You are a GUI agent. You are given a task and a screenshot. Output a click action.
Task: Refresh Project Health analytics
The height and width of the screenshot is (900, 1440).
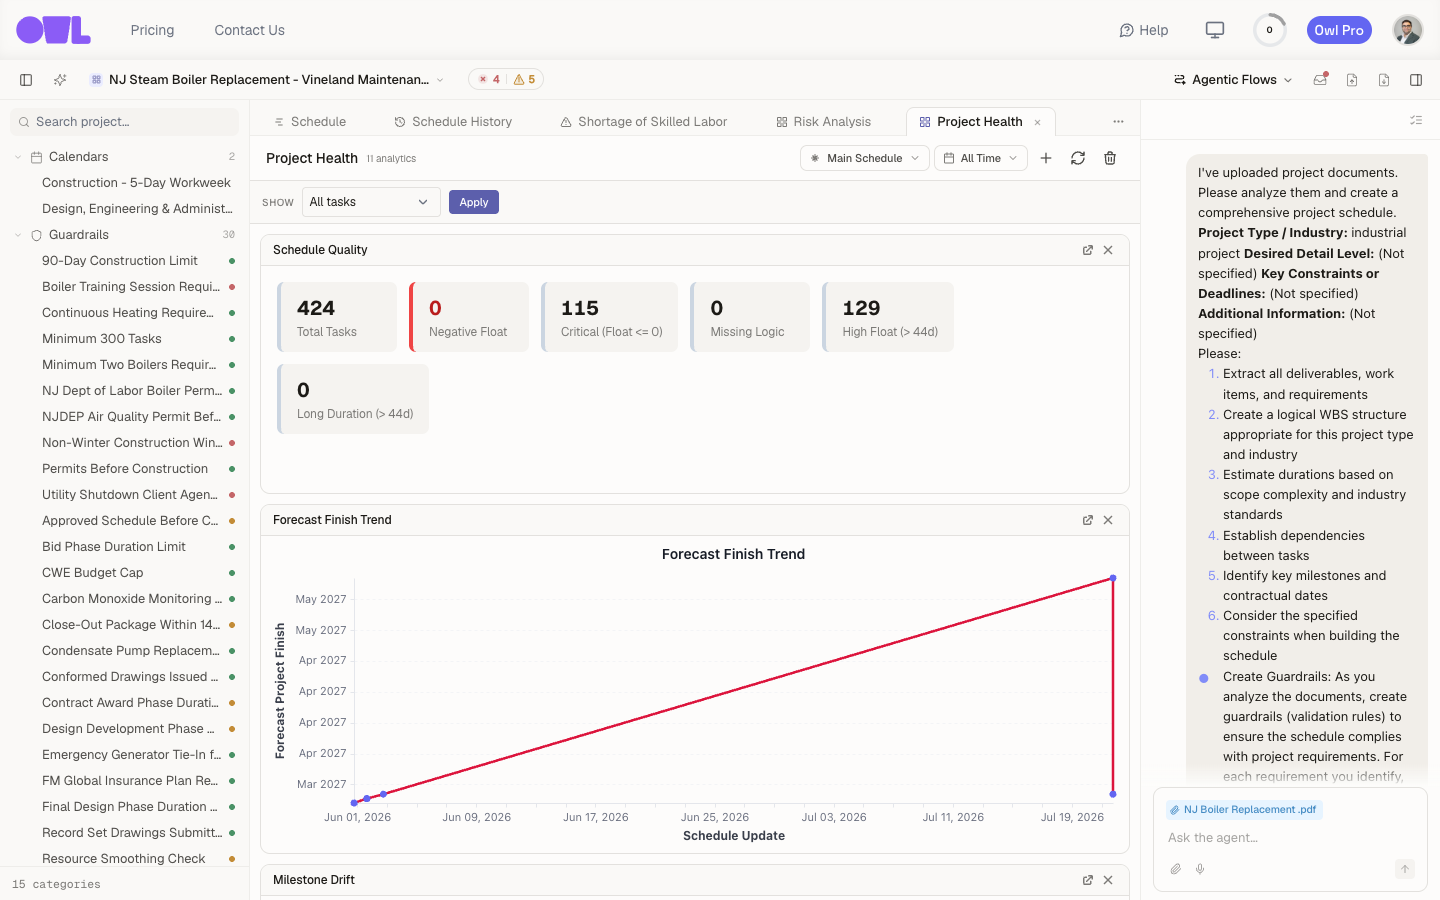point(1078,158)
